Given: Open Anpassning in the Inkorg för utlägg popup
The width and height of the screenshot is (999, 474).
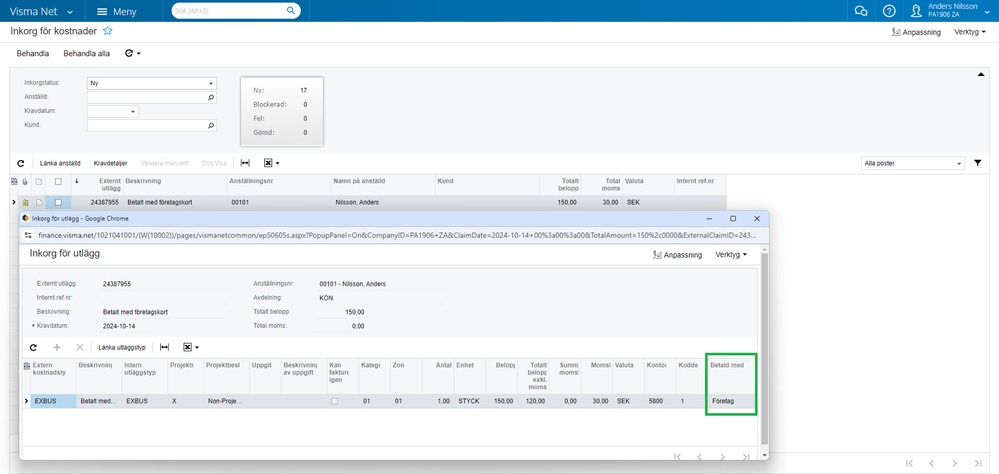Looking at the screenshot, I should (678, 255).
